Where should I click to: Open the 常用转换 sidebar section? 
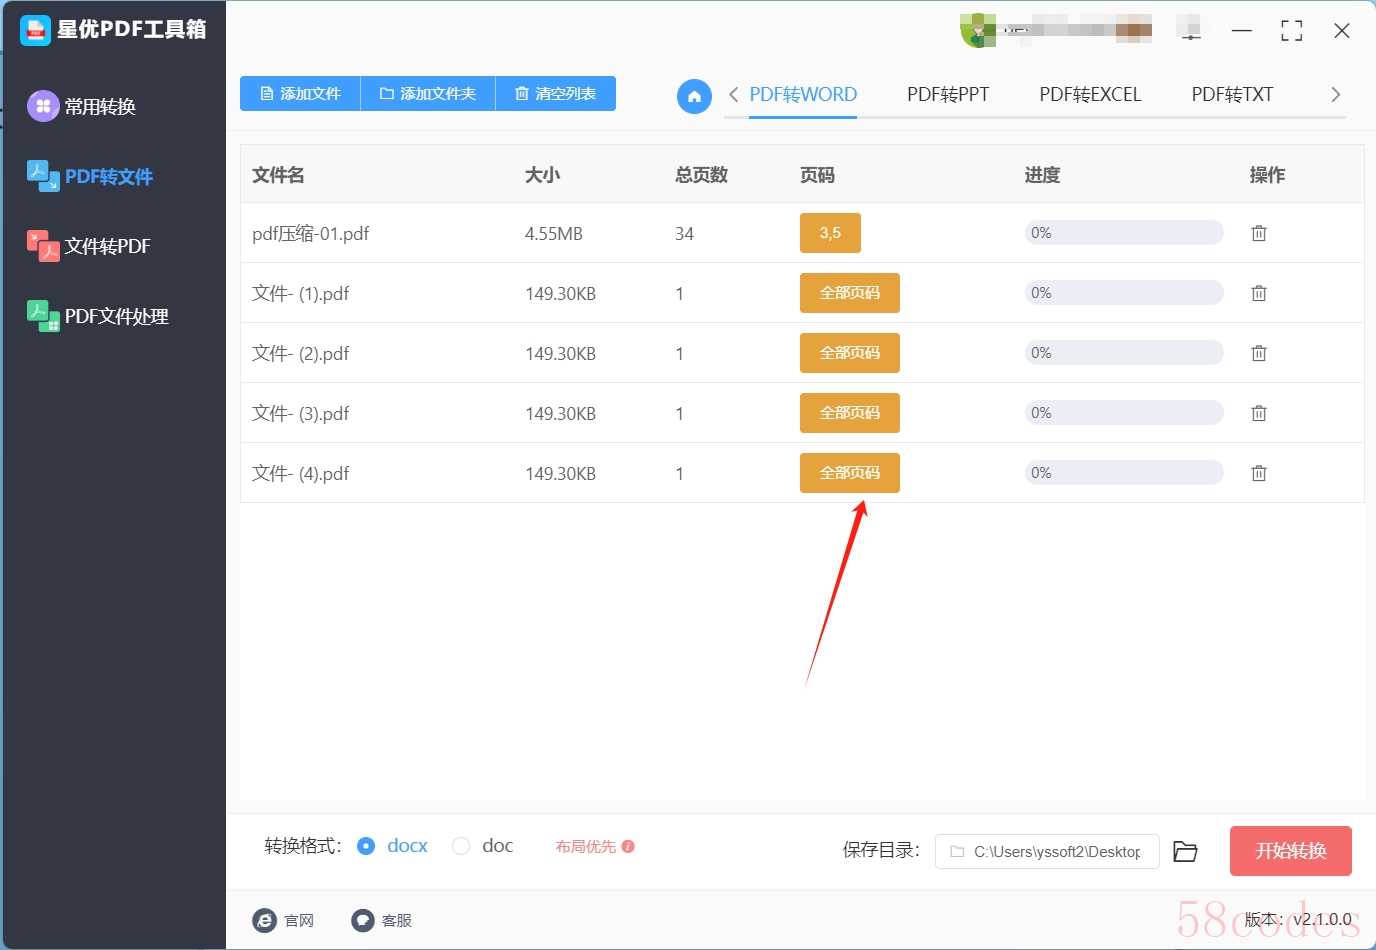(x=82, y=106)
